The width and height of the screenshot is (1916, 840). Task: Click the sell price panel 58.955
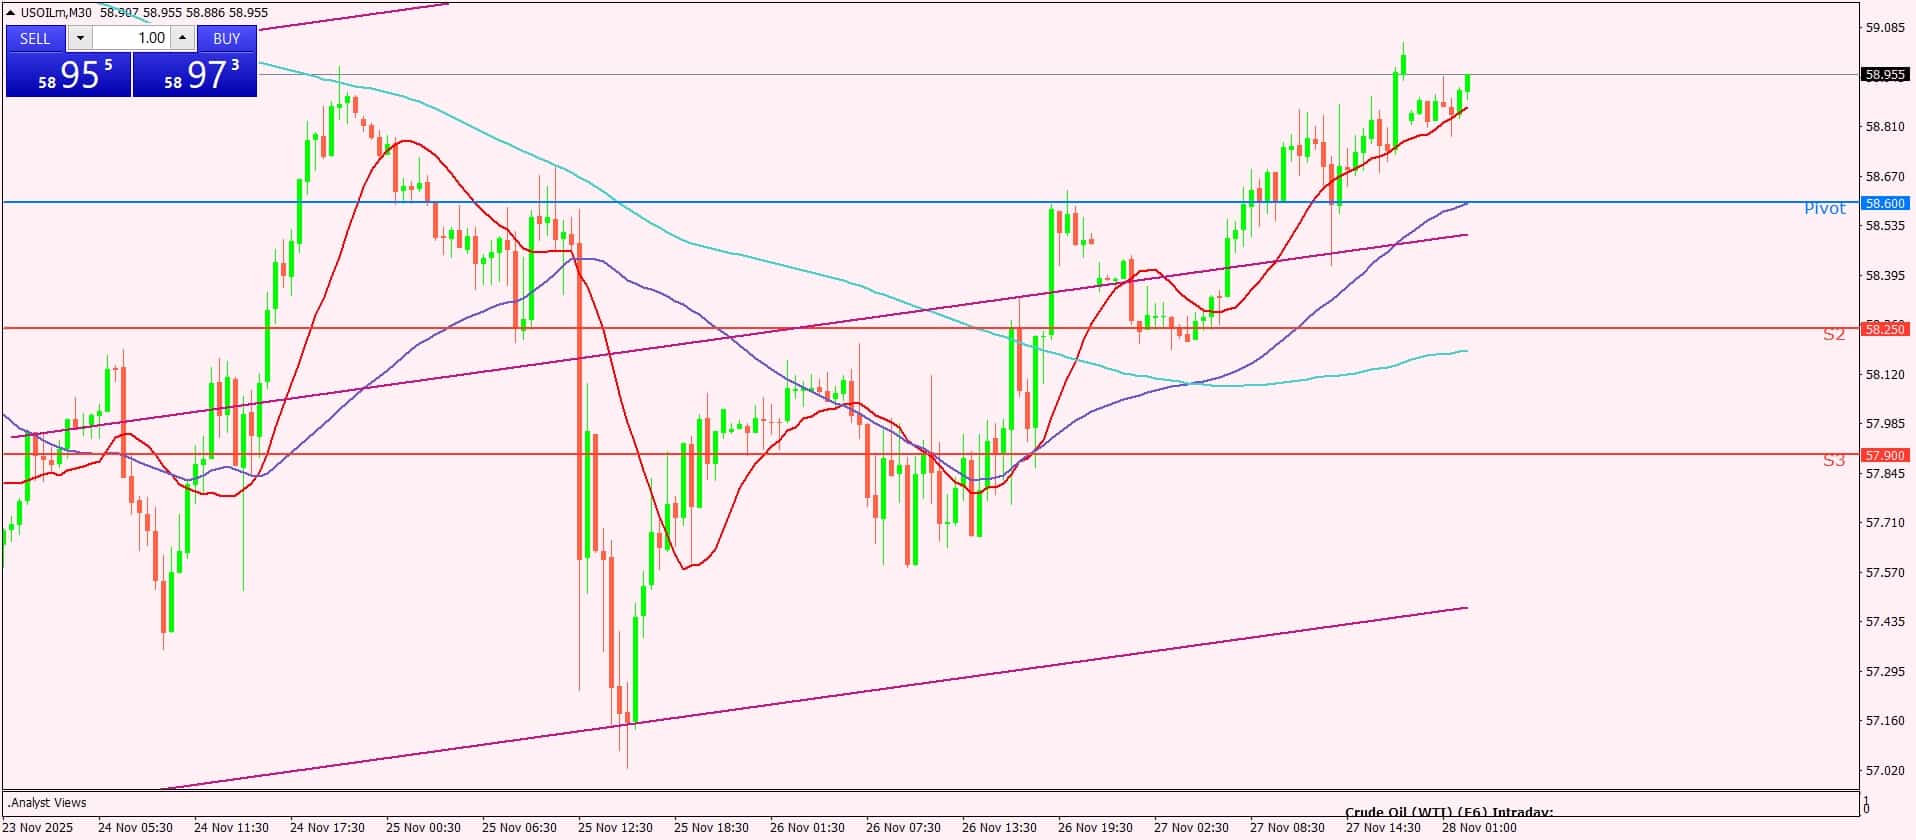tap(69, 75)
